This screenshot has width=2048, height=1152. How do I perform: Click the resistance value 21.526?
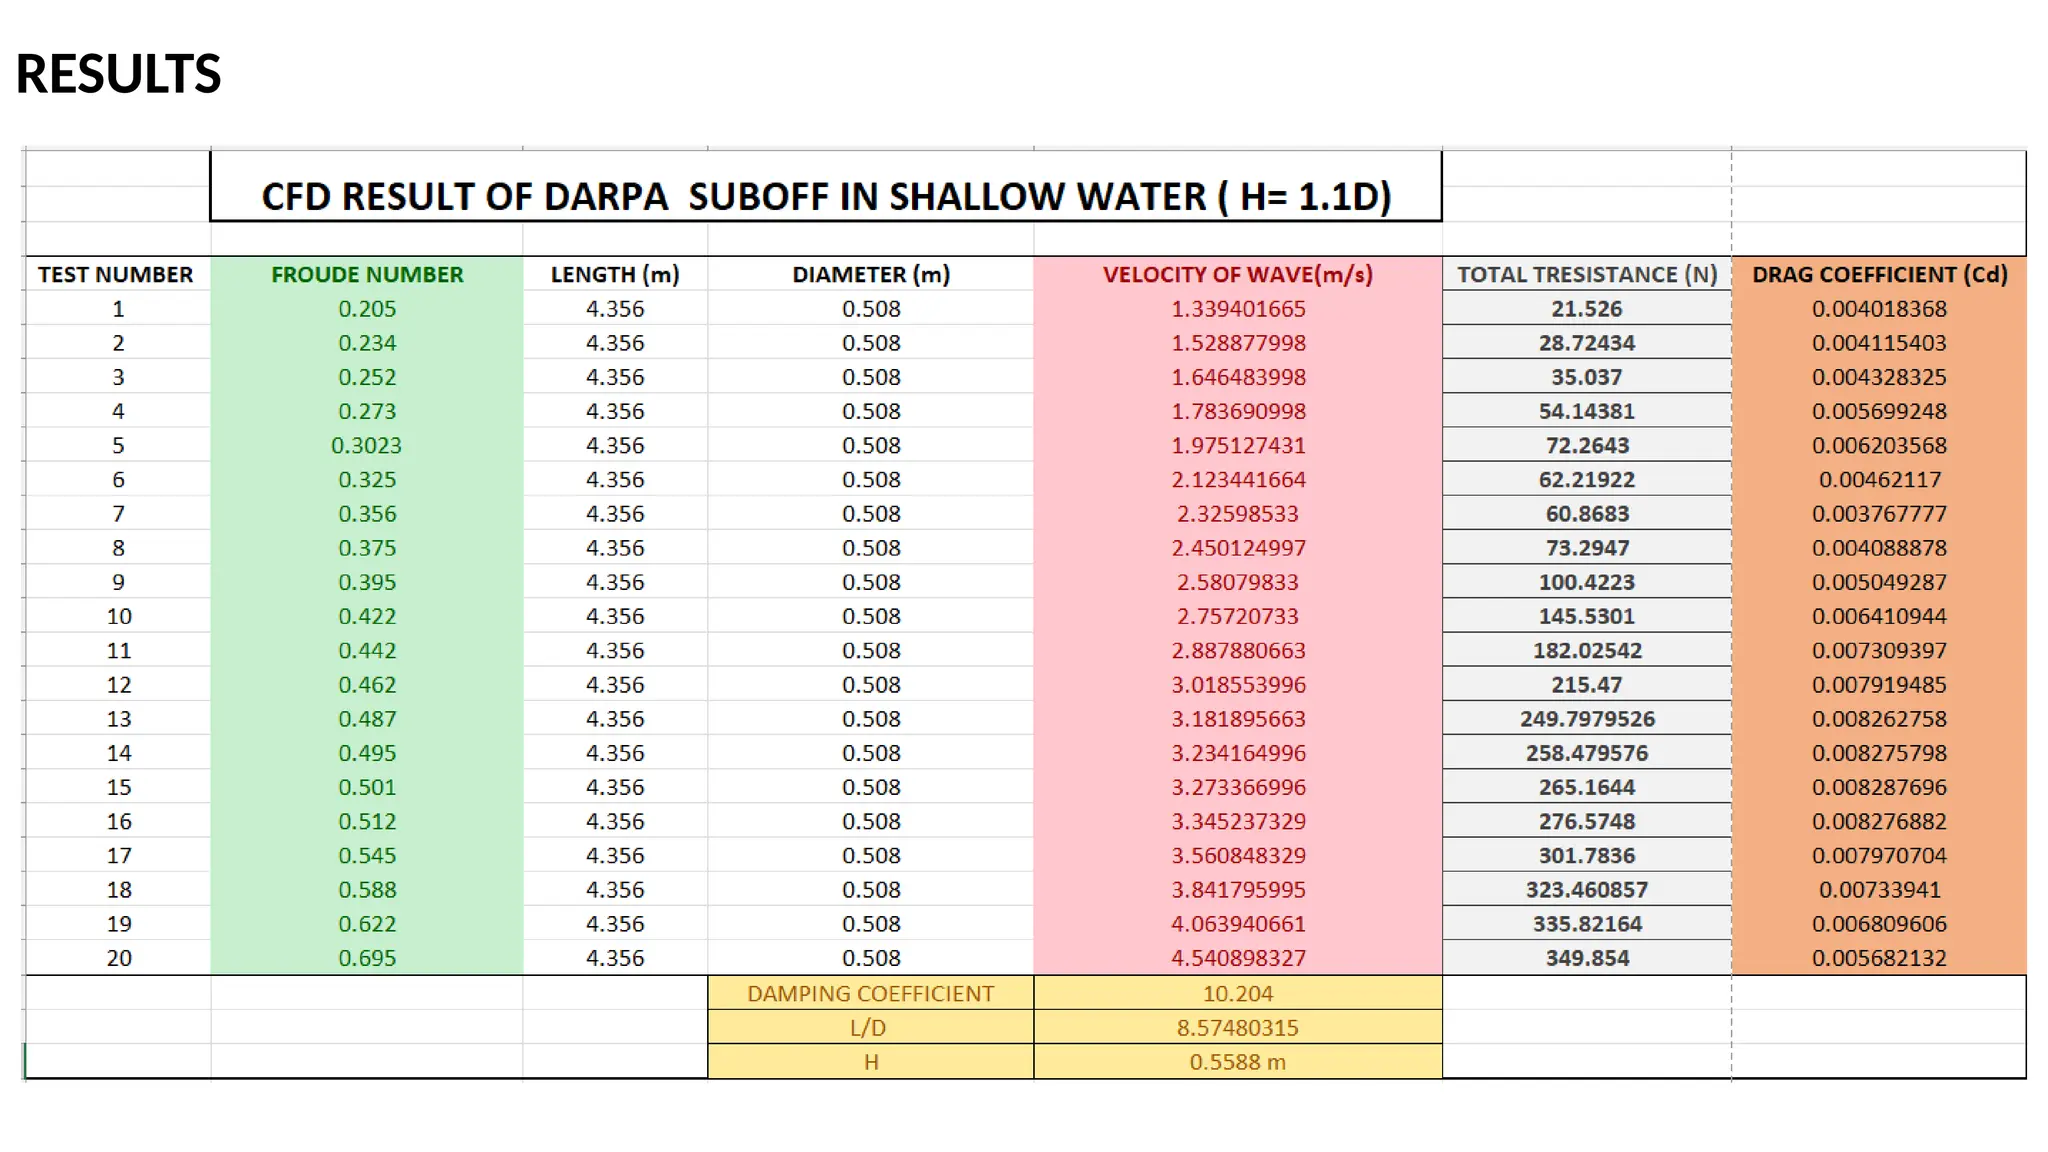pos(1586,309)
